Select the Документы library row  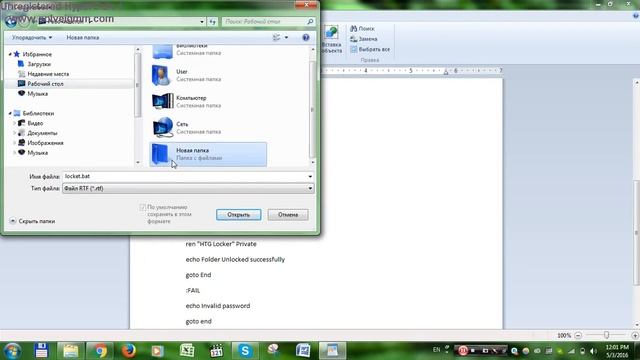(x=42, y=133)
